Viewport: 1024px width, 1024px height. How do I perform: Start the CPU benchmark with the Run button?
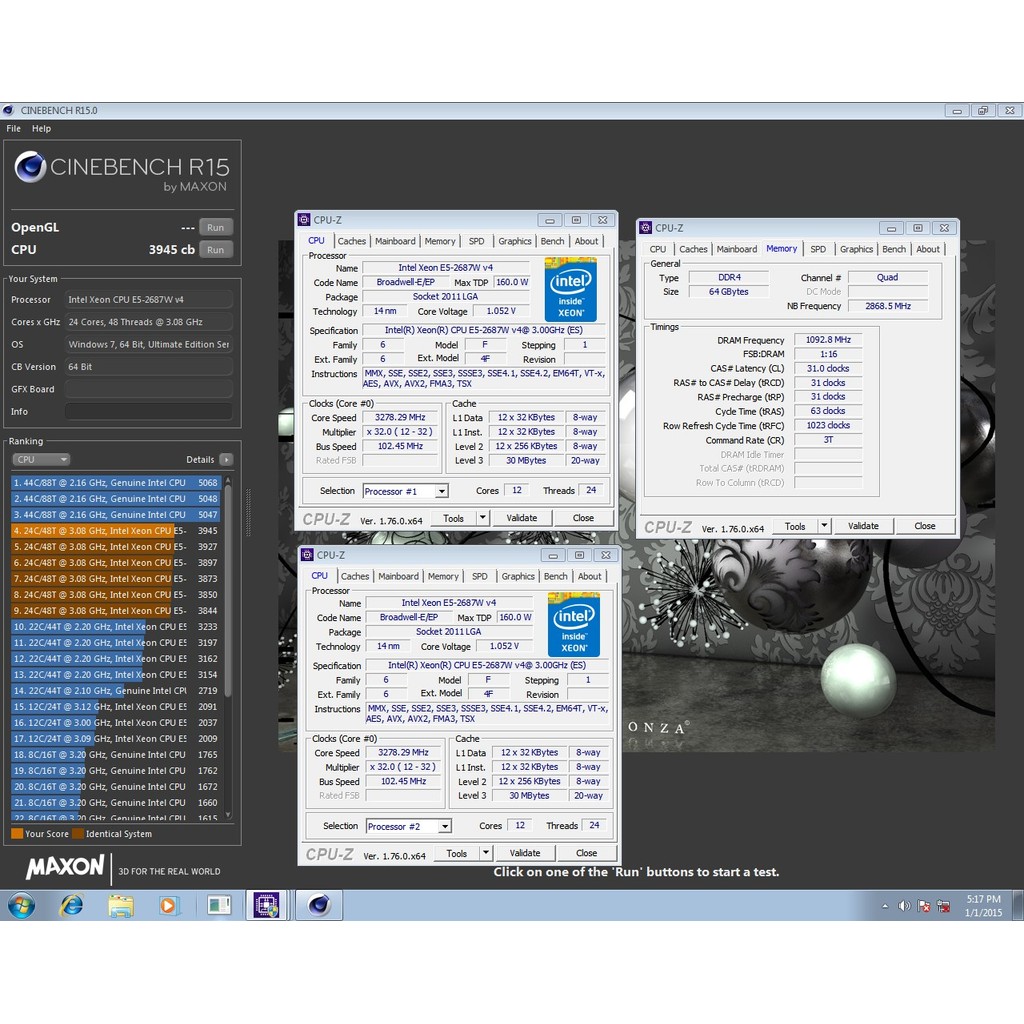pyautogui.click(x=215, y=249)
